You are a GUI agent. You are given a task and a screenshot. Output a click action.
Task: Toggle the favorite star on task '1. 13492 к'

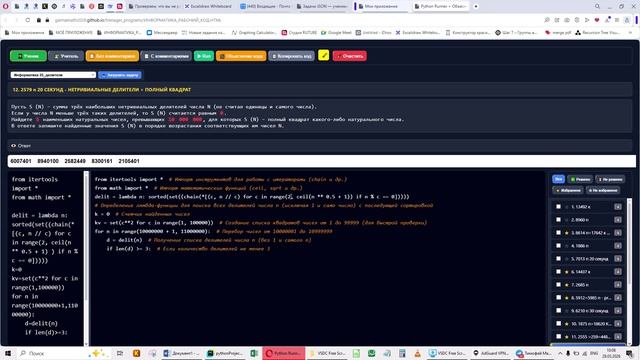pos(567,207)
